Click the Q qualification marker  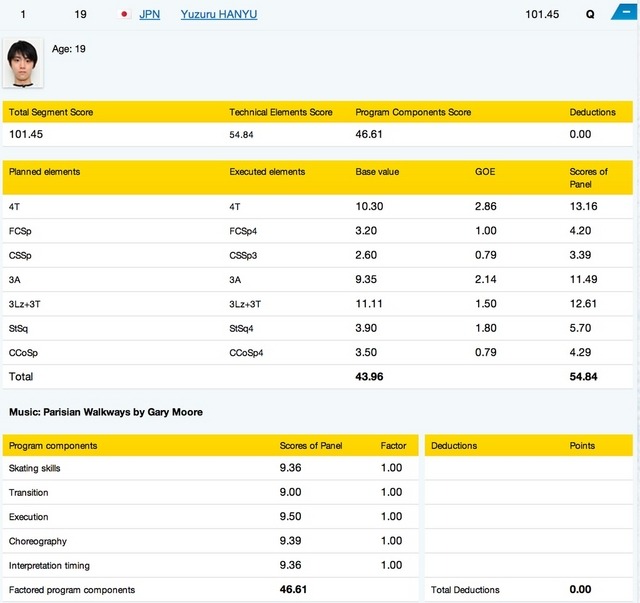tap(590, 15)
